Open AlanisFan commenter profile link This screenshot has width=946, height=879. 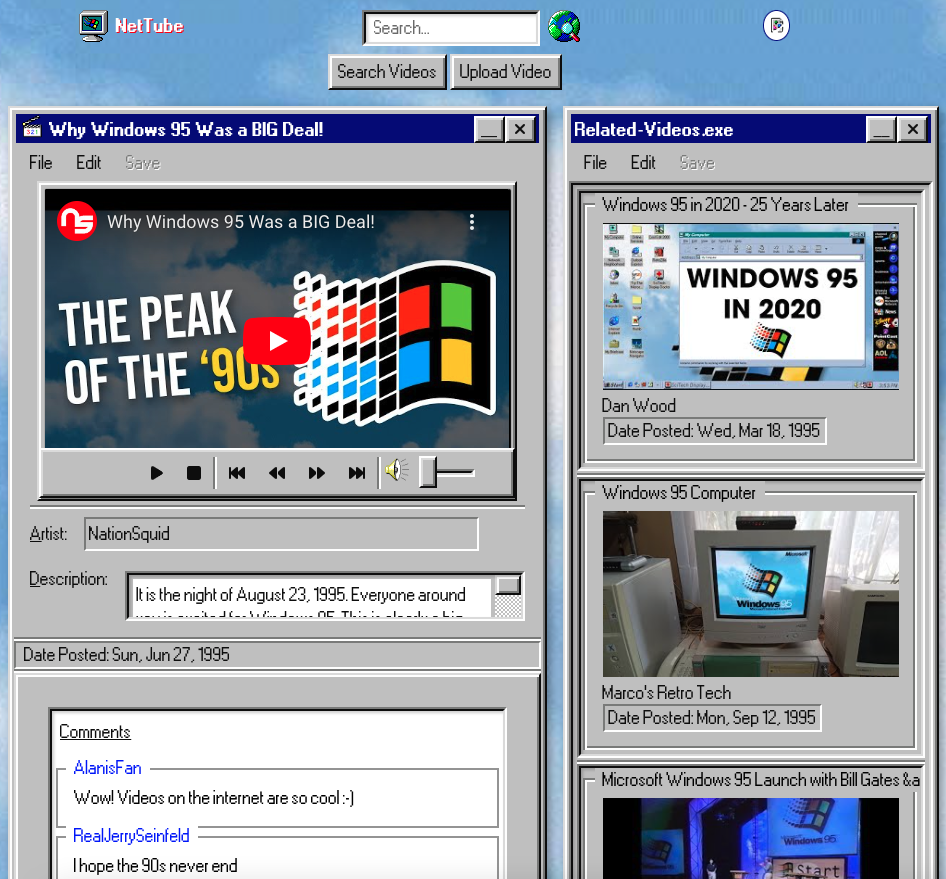[107, 768]
